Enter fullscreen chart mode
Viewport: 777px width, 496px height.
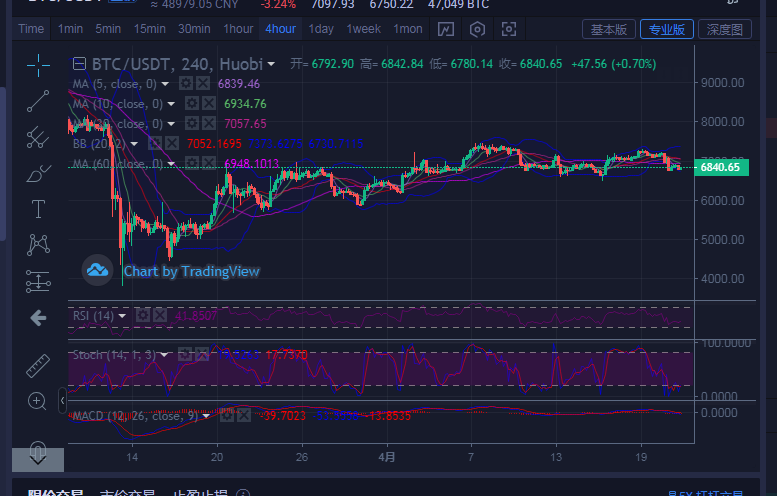(509, 29)
